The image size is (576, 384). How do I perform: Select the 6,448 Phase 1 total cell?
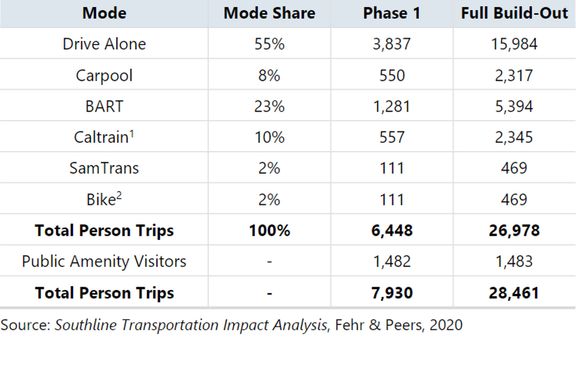[392, 230]
